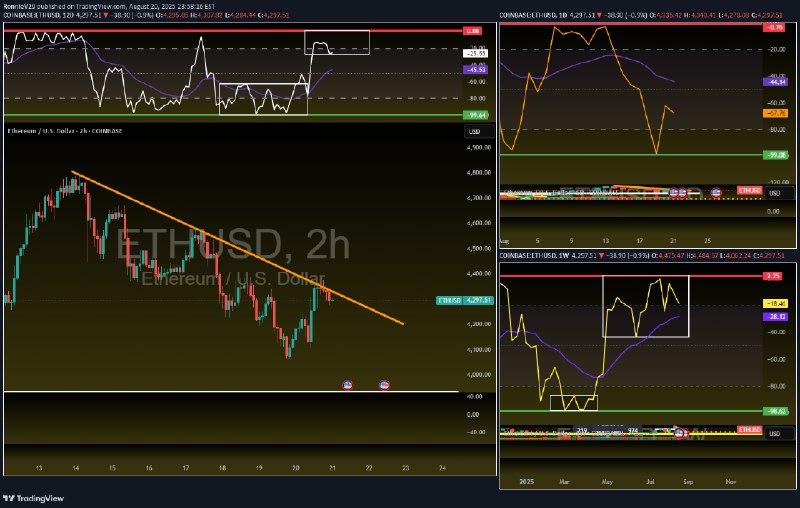Click the red -0.76 label on the 1D chart
The image size is (800, 508).
coord(776,28)
